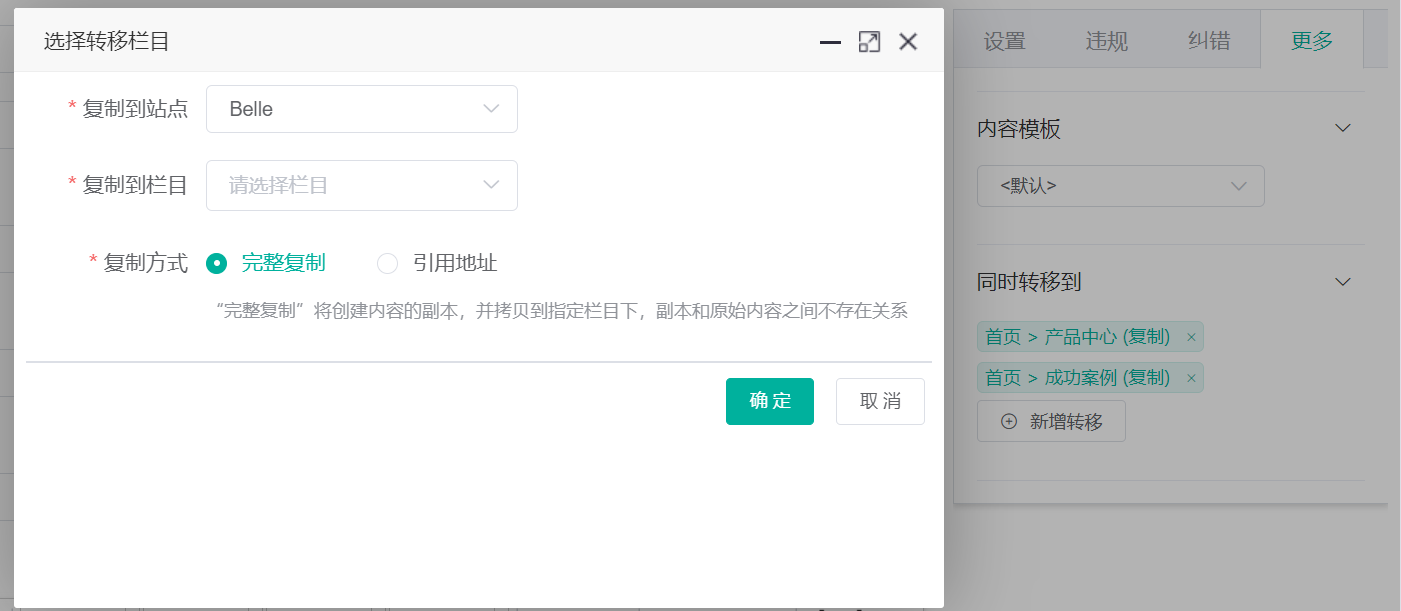Open the 复制到栏目 selector

click(361, 185)
